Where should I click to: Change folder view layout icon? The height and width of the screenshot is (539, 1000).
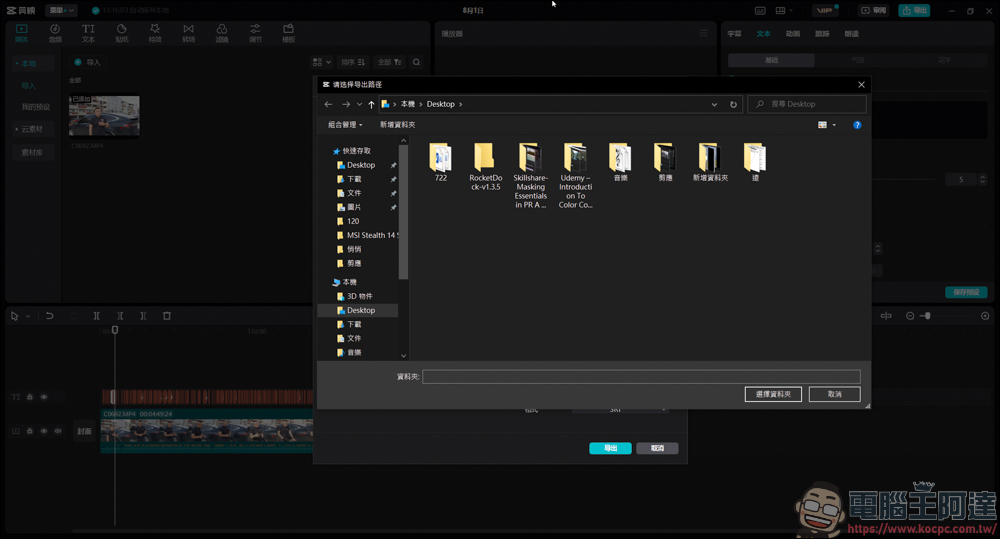click(x=823, y=125)
